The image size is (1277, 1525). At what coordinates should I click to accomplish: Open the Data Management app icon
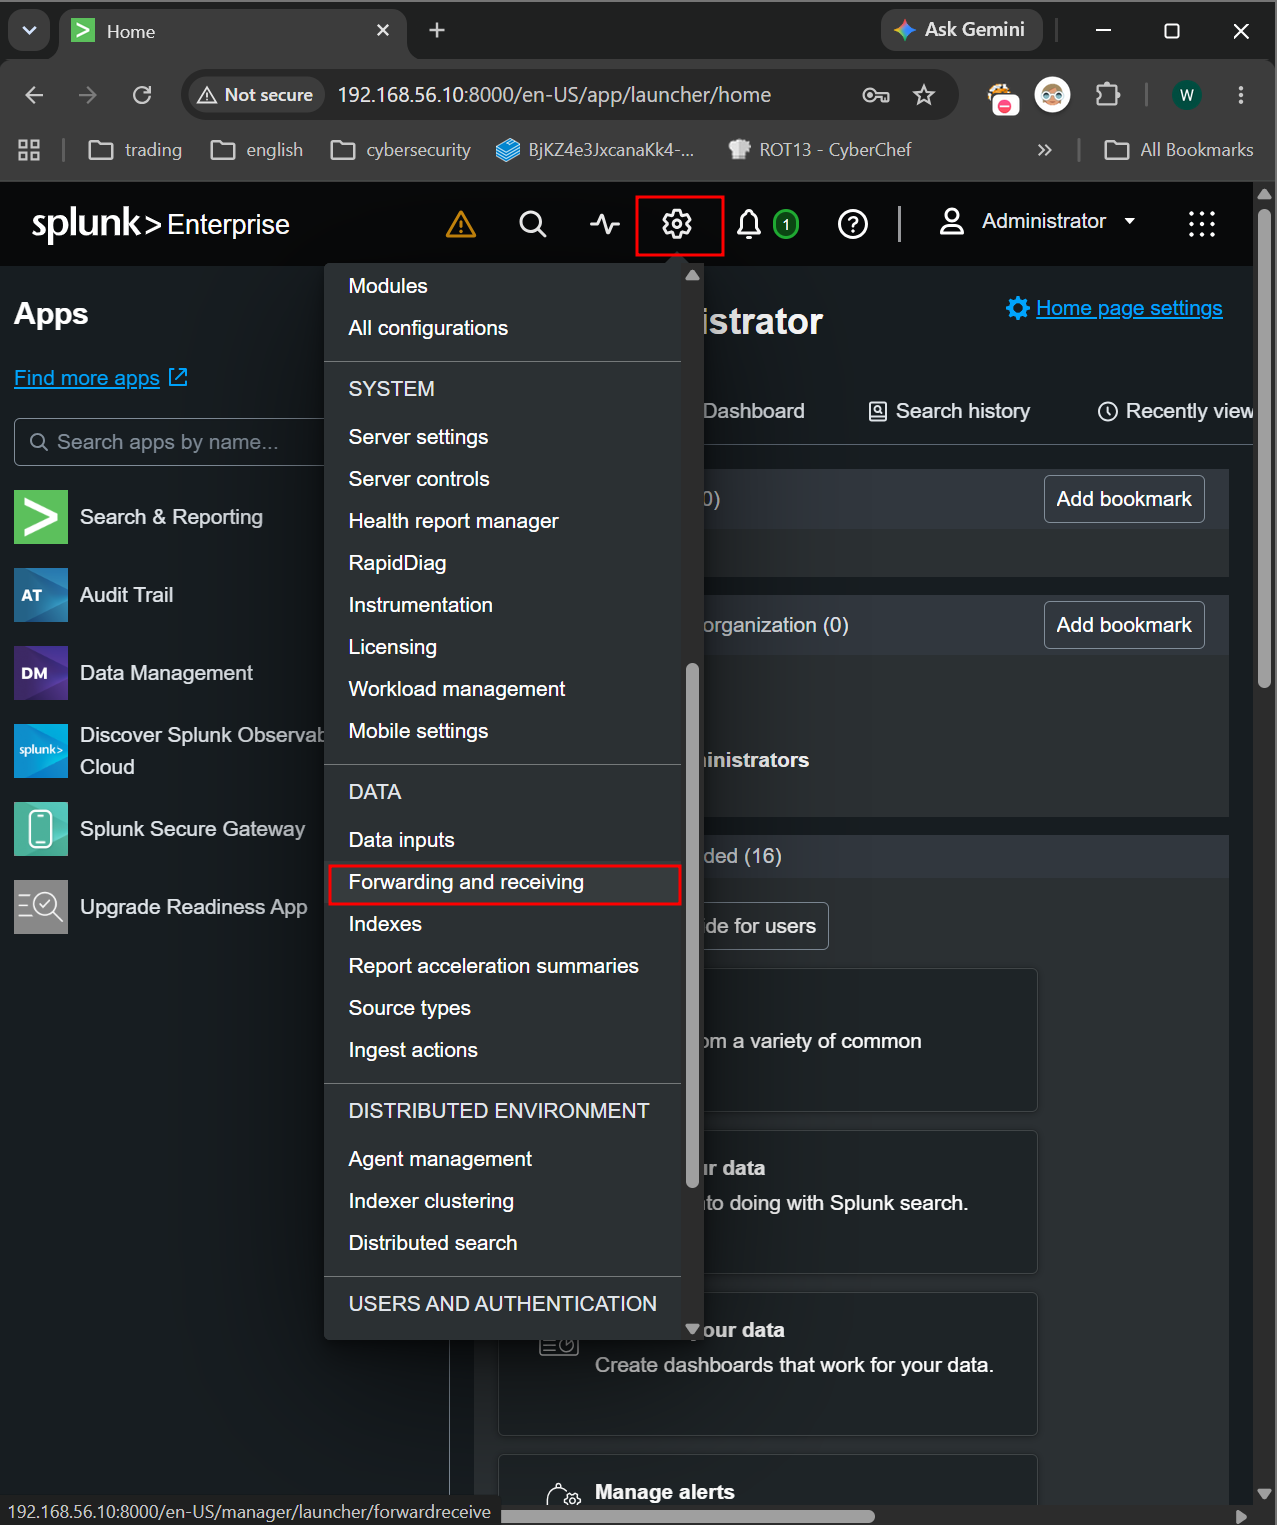coord(41,673)
